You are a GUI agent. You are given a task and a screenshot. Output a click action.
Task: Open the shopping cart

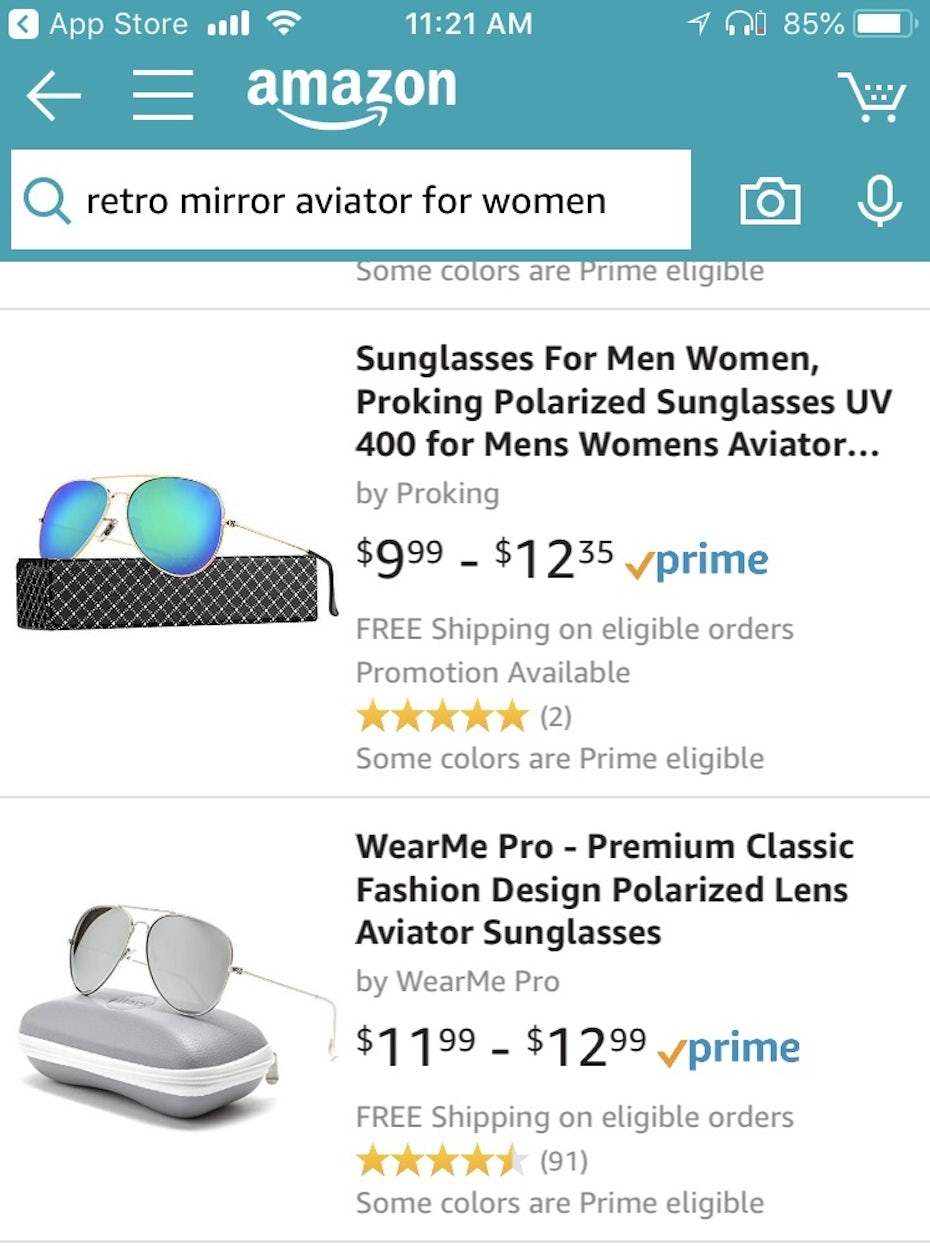coord(871,98)
